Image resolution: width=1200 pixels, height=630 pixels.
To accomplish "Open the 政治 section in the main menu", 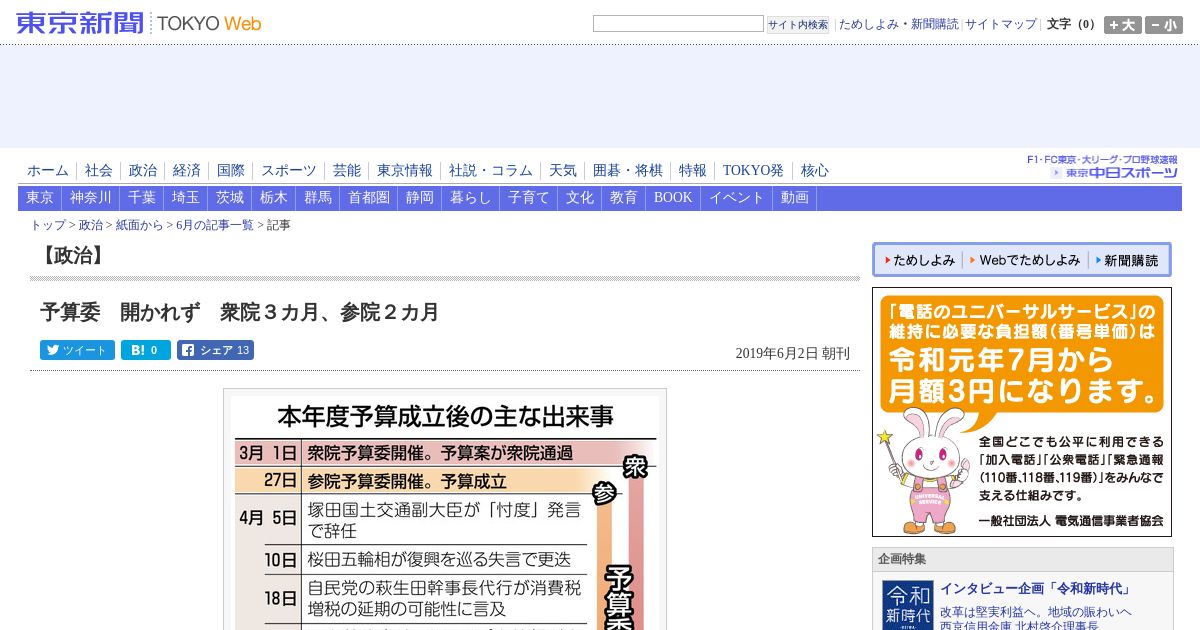I will 143,171.
